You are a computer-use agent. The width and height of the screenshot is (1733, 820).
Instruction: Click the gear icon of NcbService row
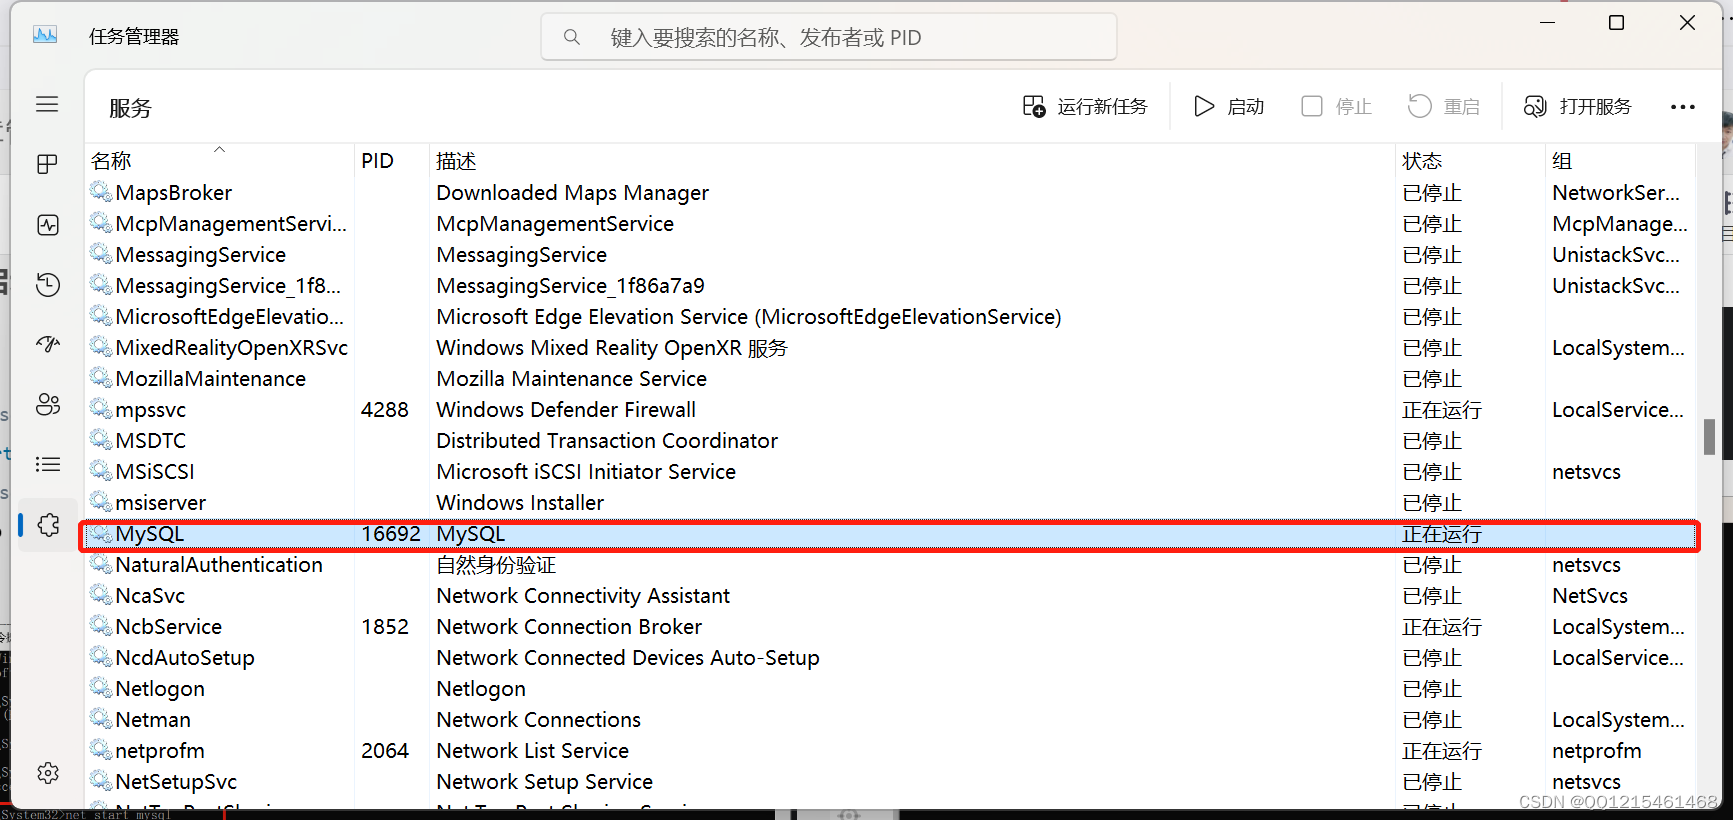click(100, 625)
